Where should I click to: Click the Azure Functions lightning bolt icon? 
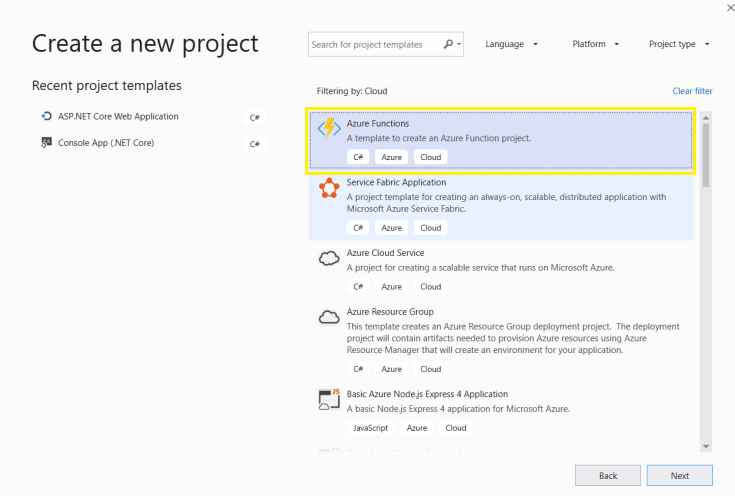pos(328,129)
